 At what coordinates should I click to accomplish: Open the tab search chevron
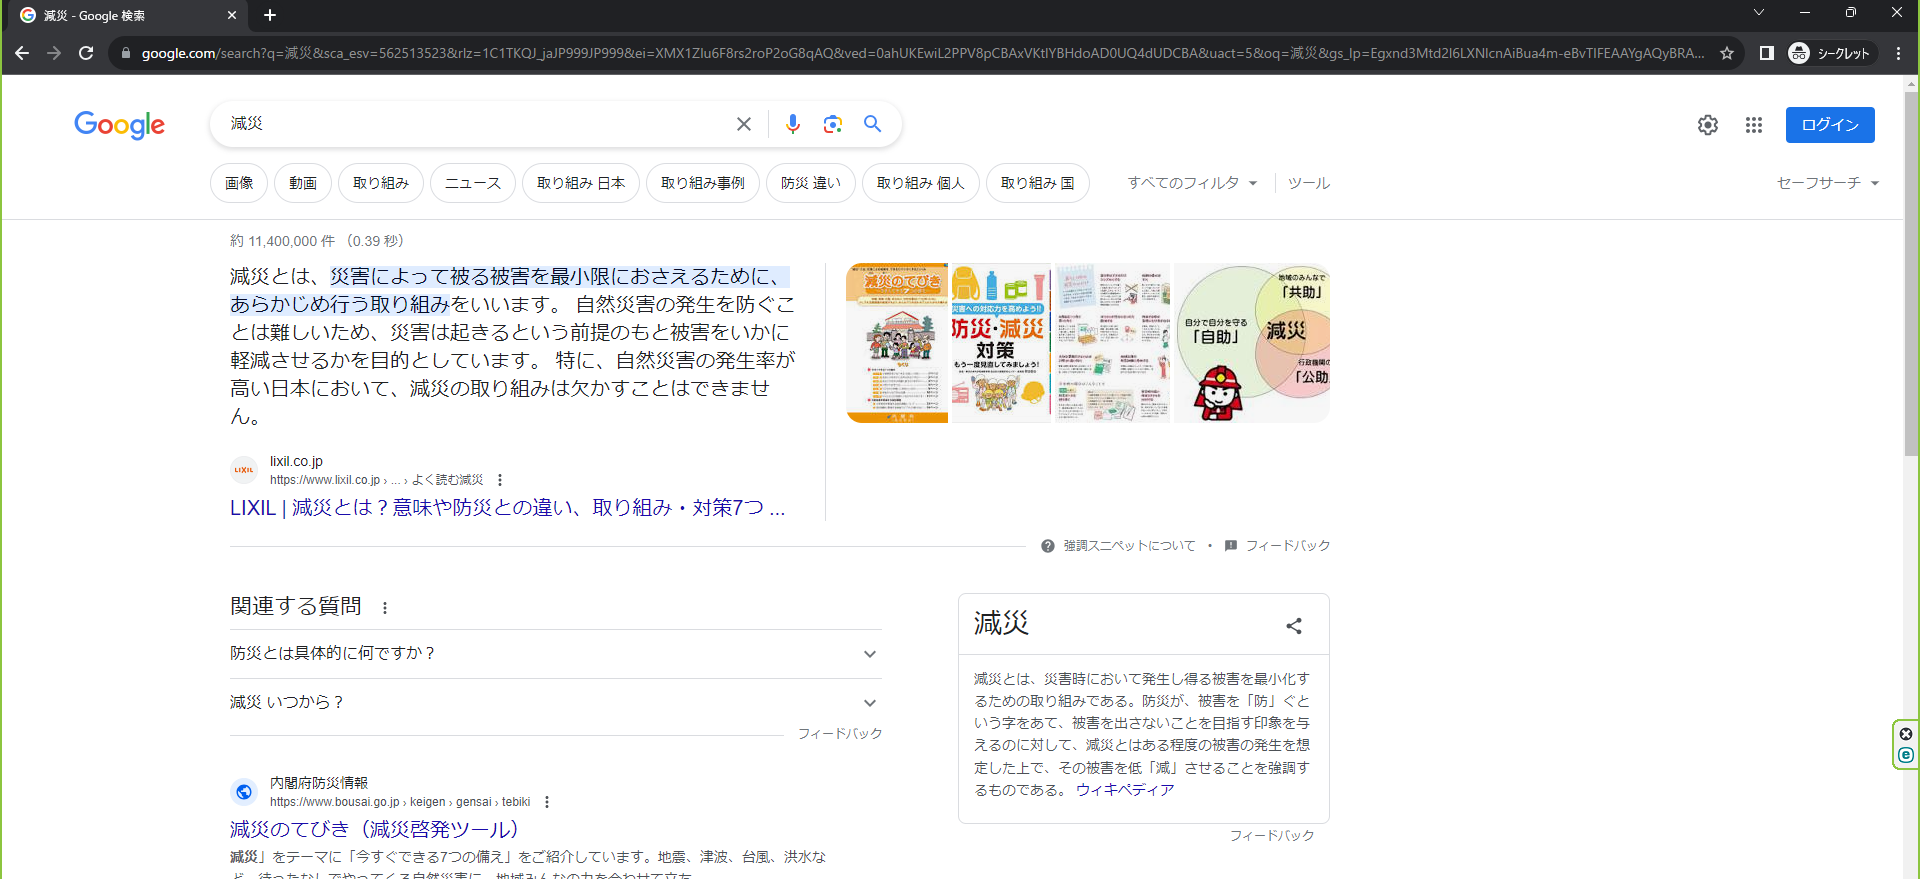click(x=1759, y=12)
